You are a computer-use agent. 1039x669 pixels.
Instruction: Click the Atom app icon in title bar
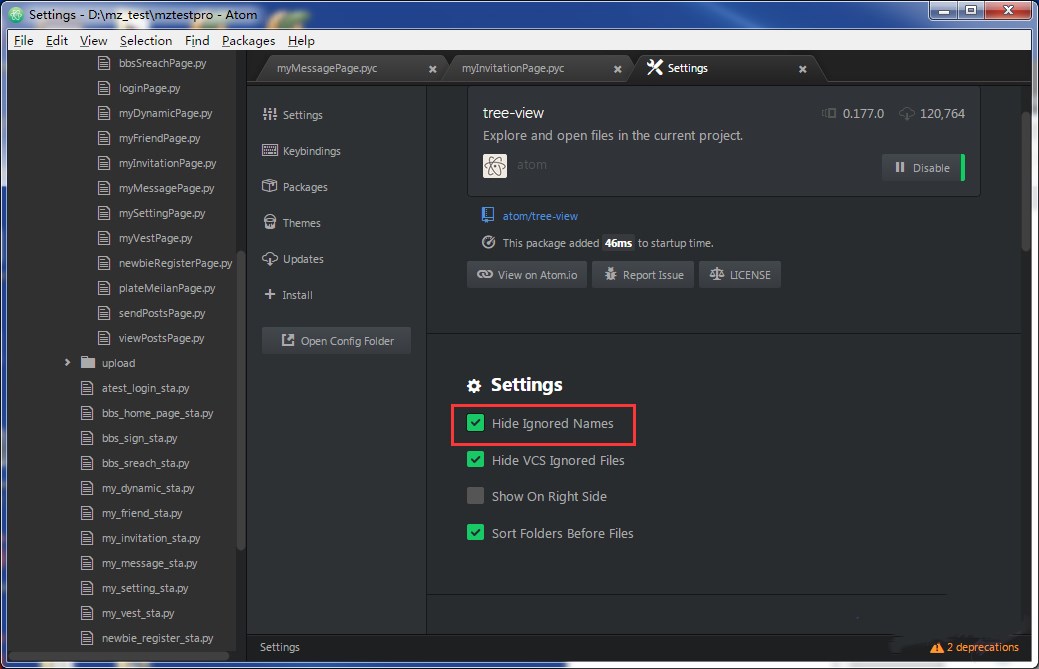[16, 14]
